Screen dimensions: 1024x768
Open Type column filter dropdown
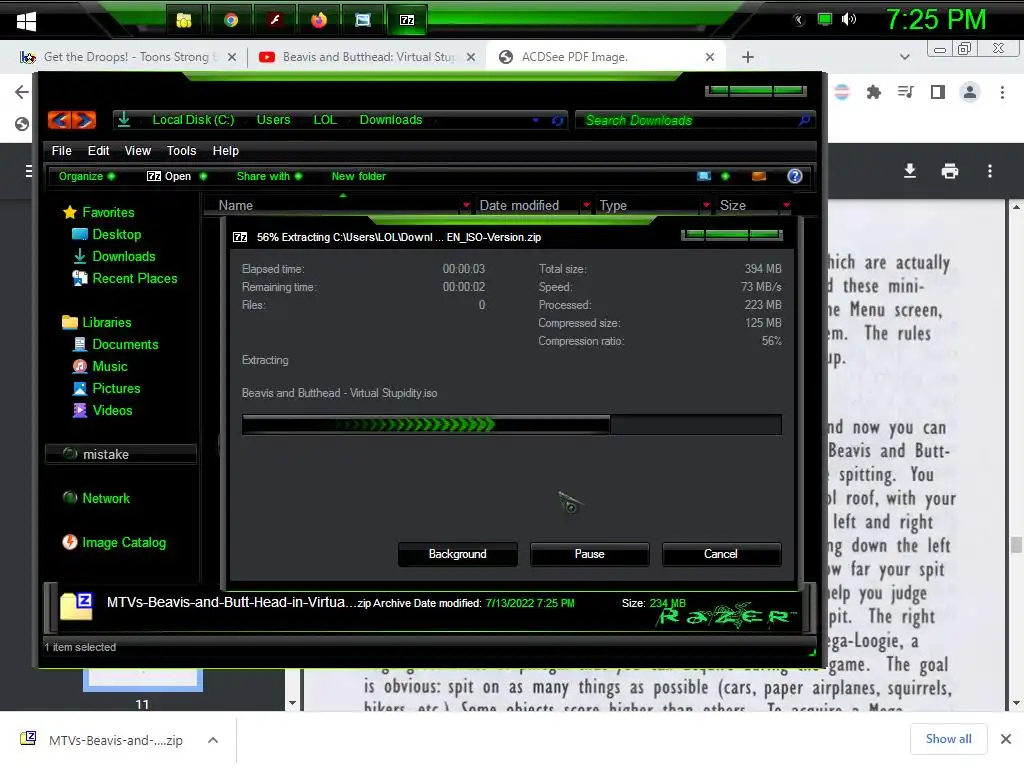(x=706, y=206)
